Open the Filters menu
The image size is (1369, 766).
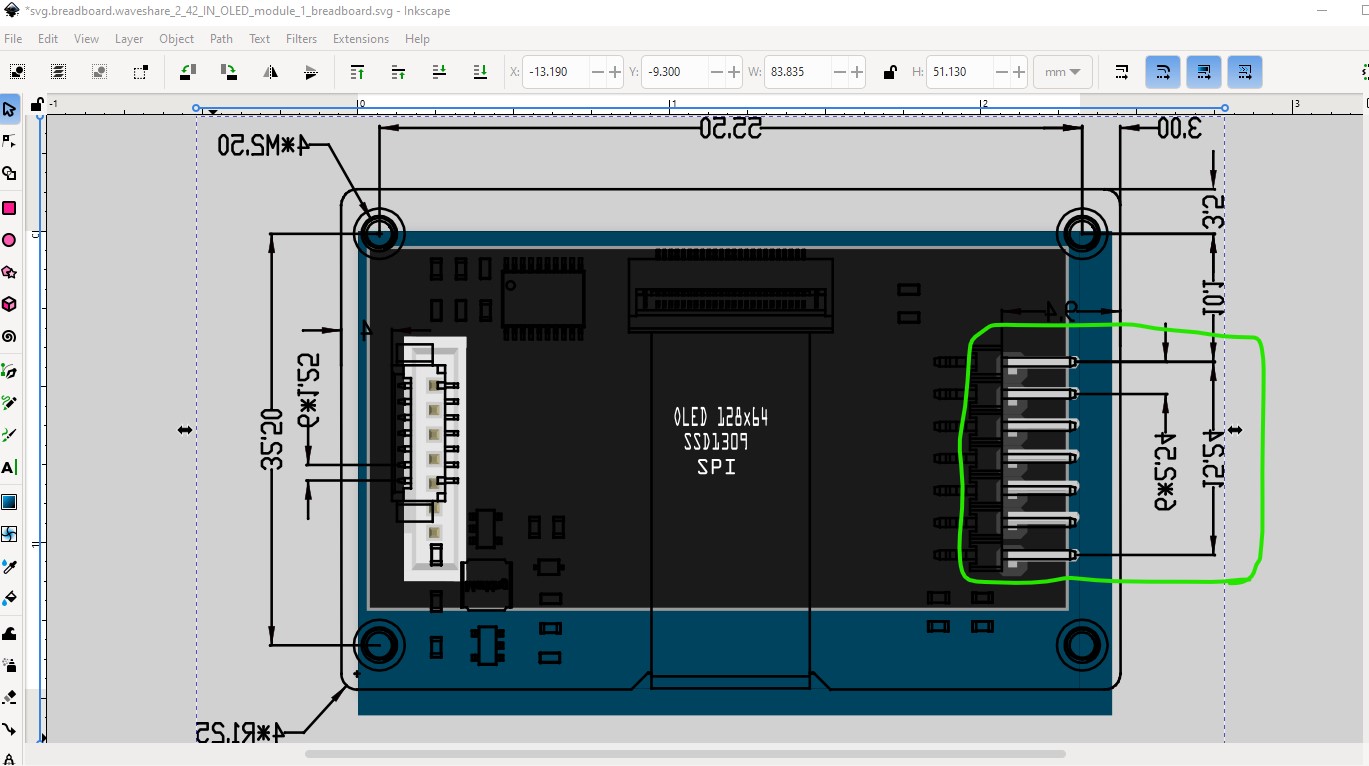coord(301,39)
